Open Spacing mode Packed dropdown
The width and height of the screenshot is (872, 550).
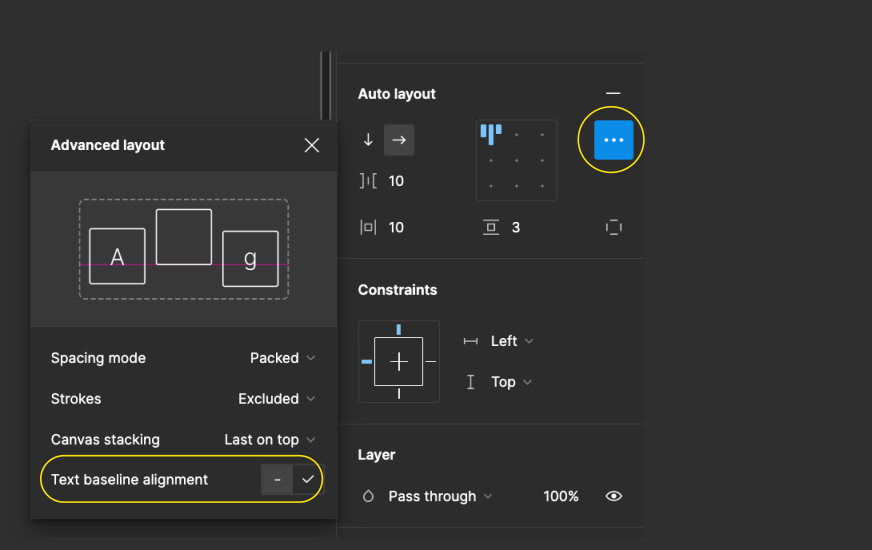tap(283, 358)
